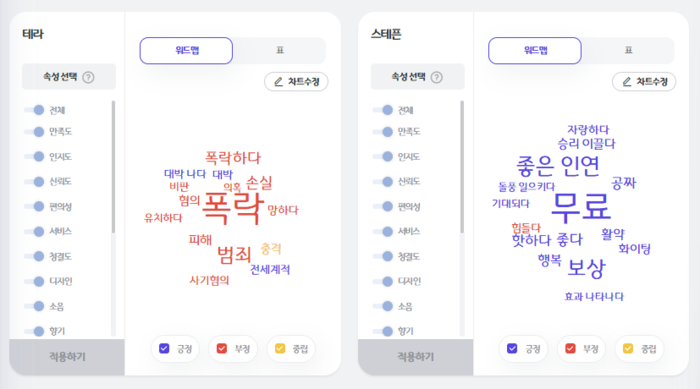Uncheck 긍정 checkbox under 테라 word cloud
Screen dimensions: 700x389
point(164,348)
